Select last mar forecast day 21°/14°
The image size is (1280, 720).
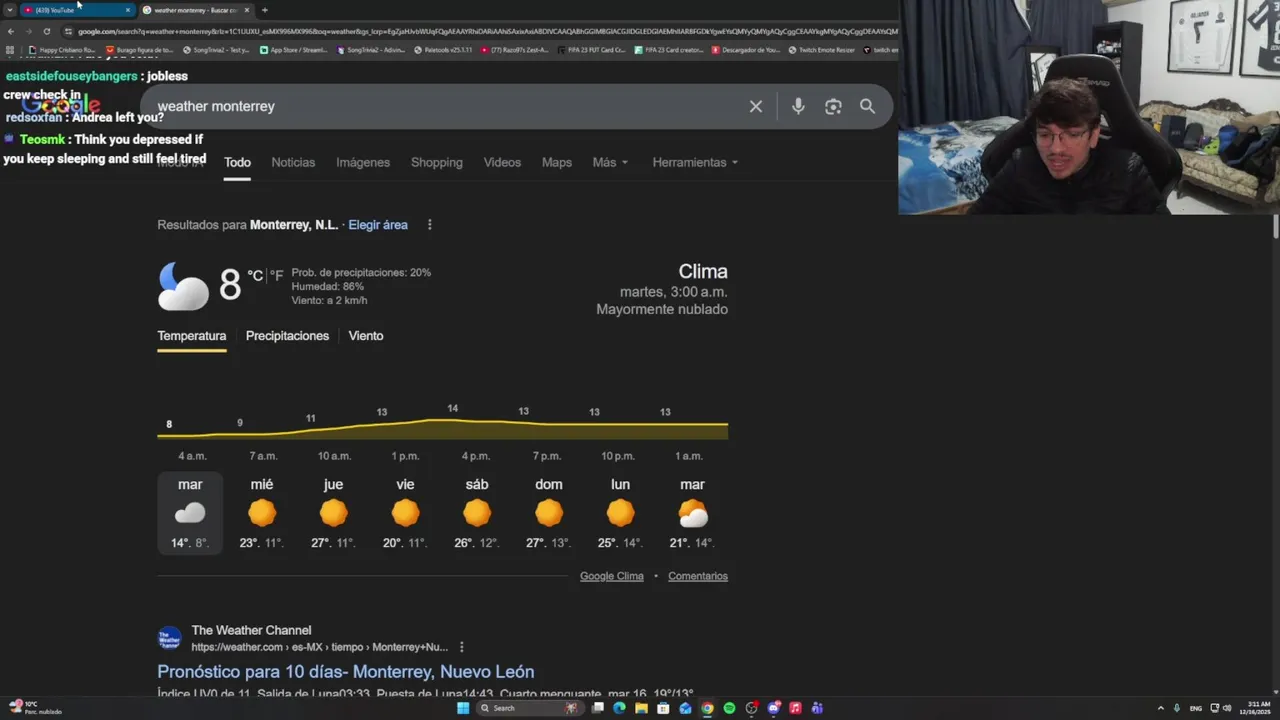click(692, 513)
